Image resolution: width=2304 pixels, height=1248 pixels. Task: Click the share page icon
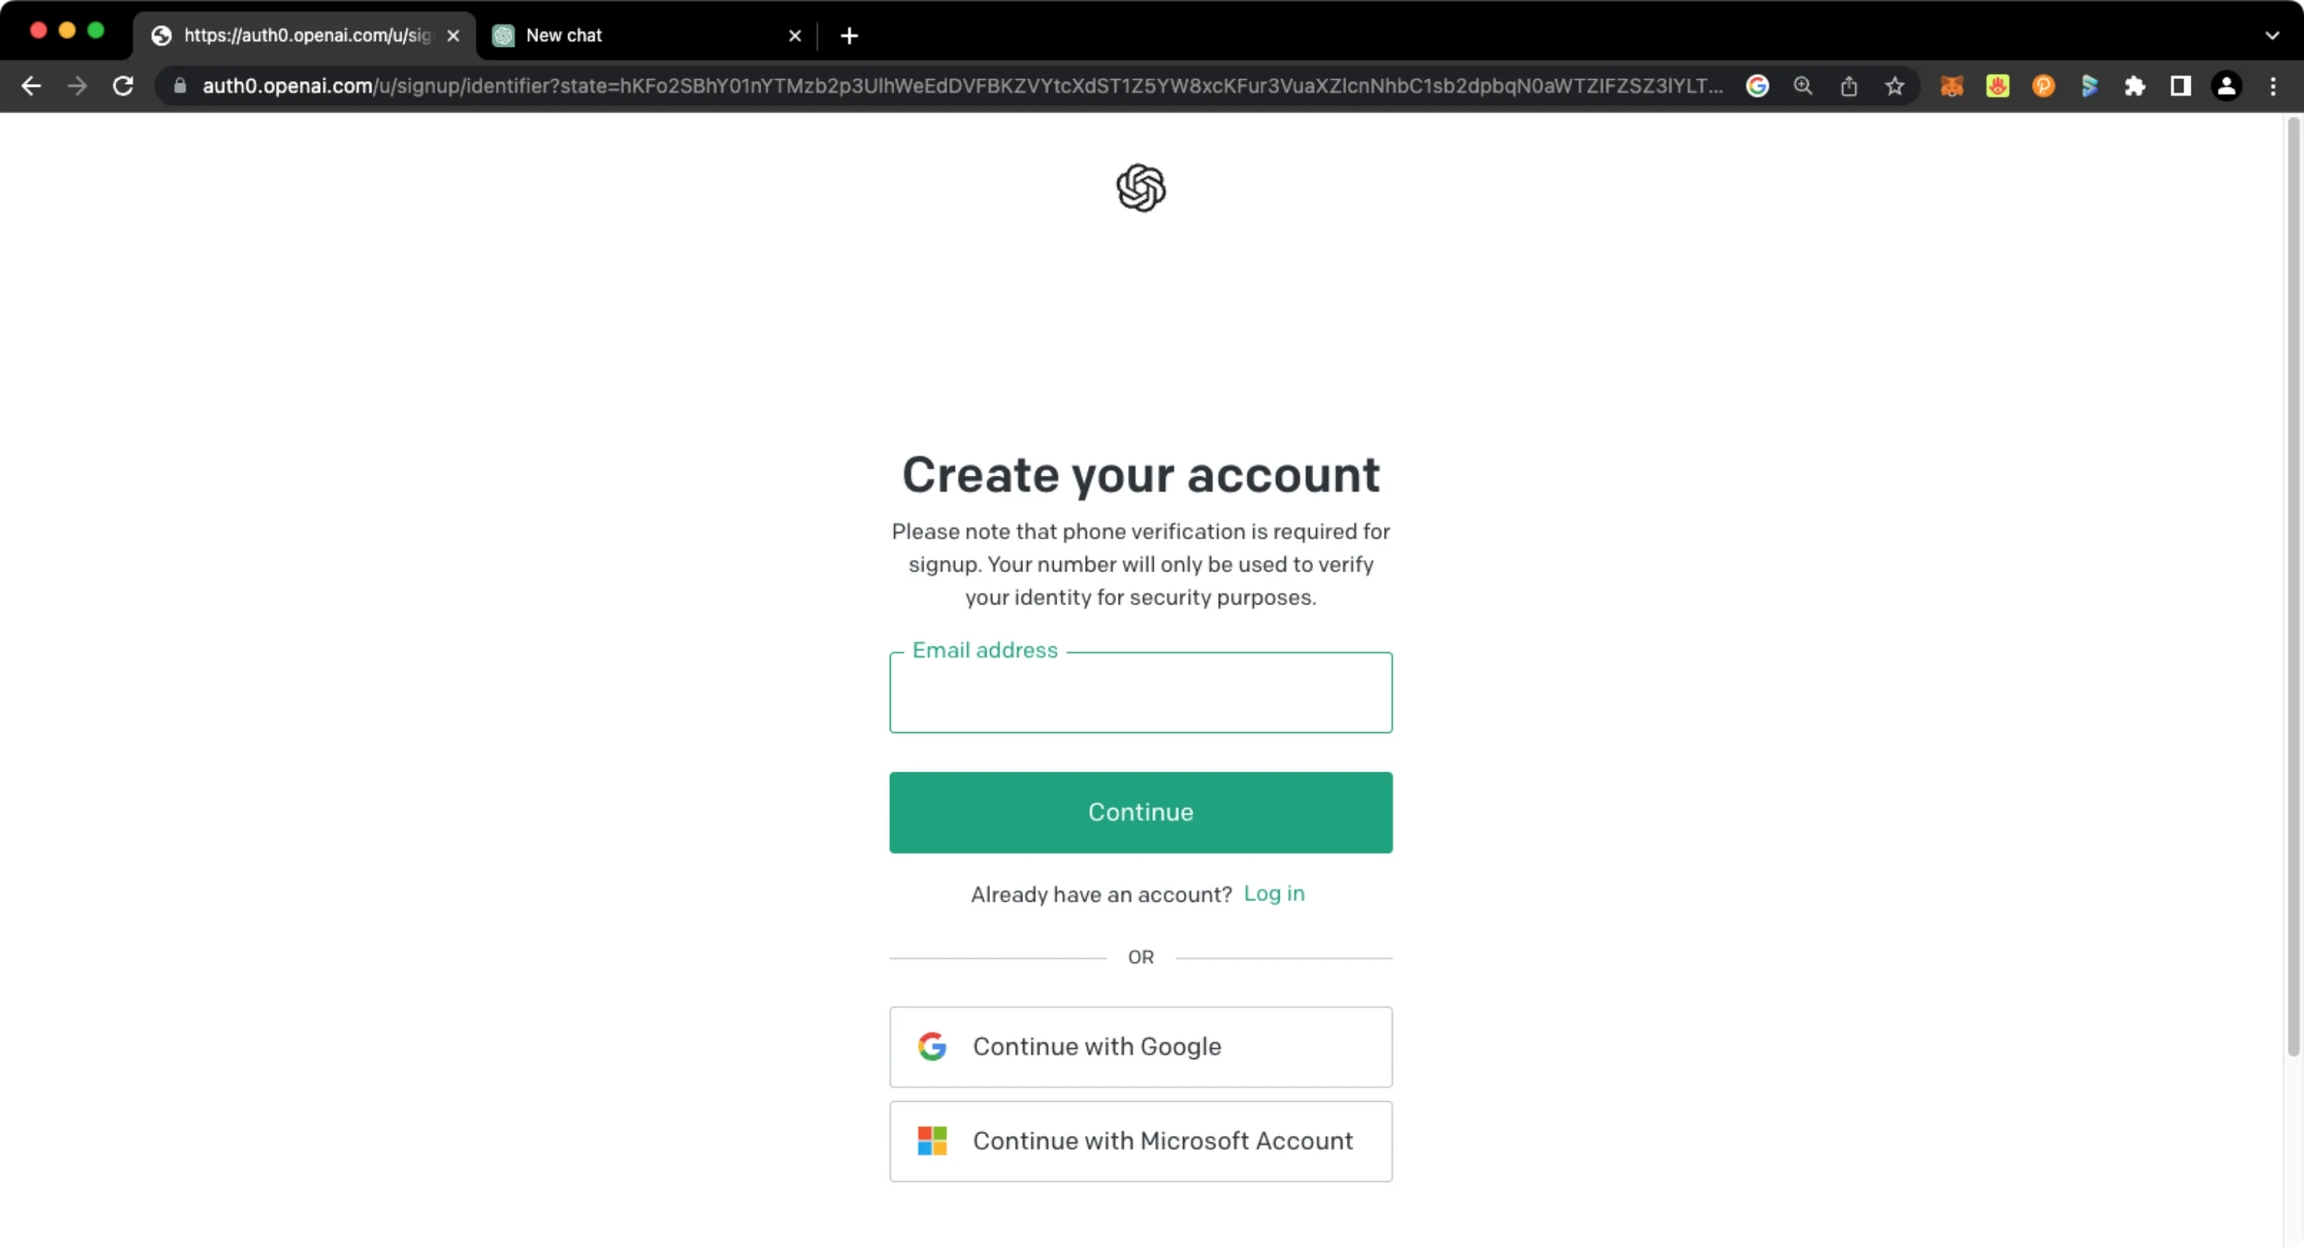[x=1849, y=86]
